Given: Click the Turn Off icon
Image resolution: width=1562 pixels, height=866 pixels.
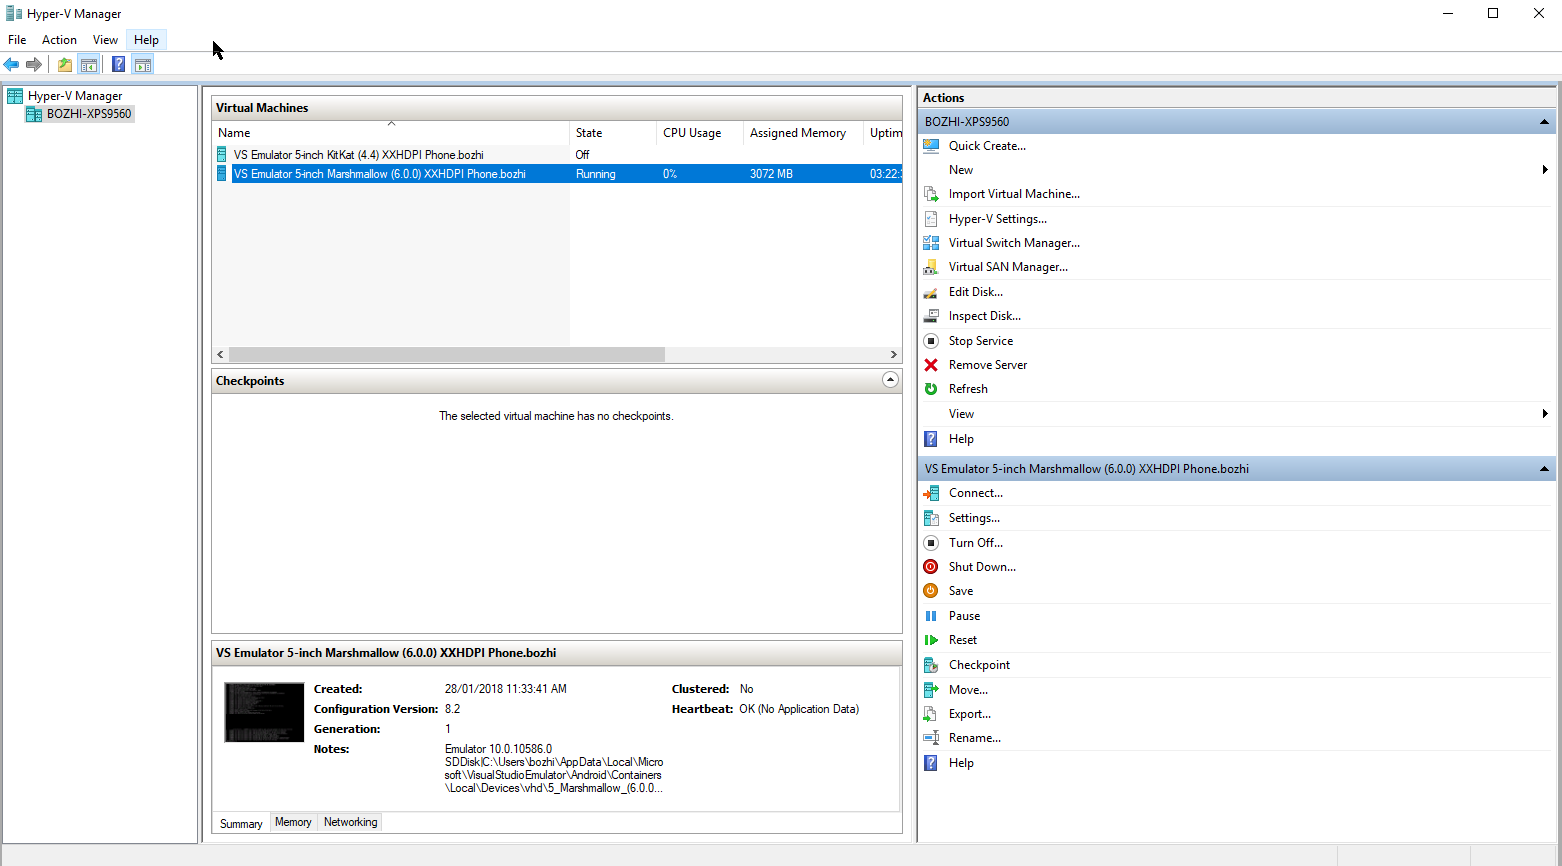Looking at the screenshot, I should coord(931,543).
